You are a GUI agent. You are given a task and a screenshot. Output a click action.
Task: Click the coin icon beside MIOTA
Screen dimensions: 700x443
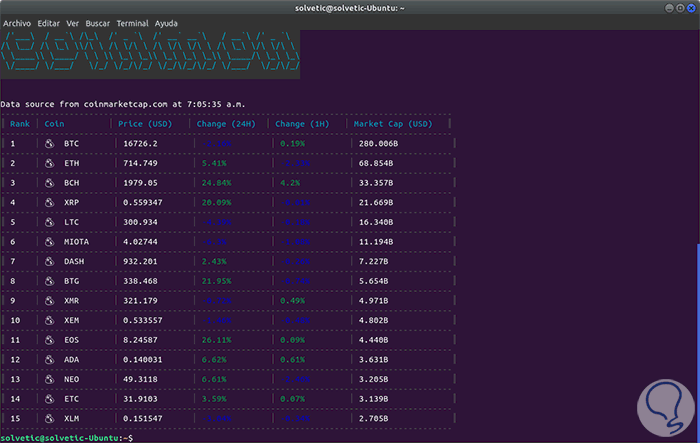point(49,242)
